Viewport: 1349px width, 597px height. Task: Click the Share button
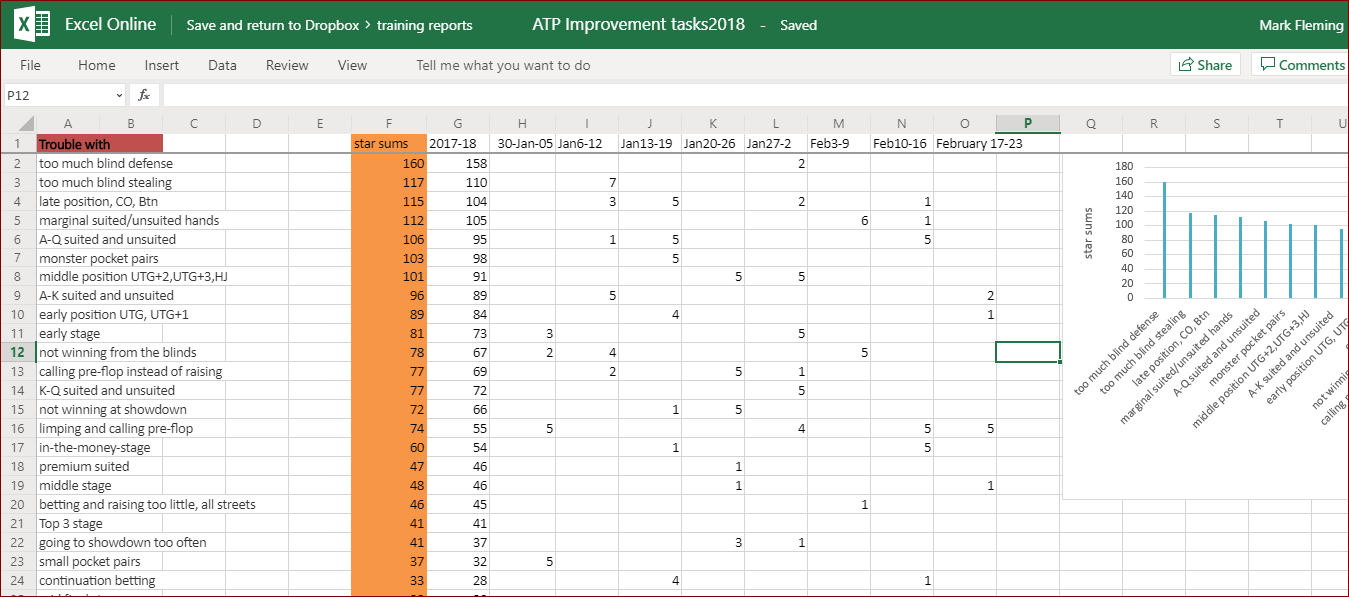click(x=1205, y=65)
